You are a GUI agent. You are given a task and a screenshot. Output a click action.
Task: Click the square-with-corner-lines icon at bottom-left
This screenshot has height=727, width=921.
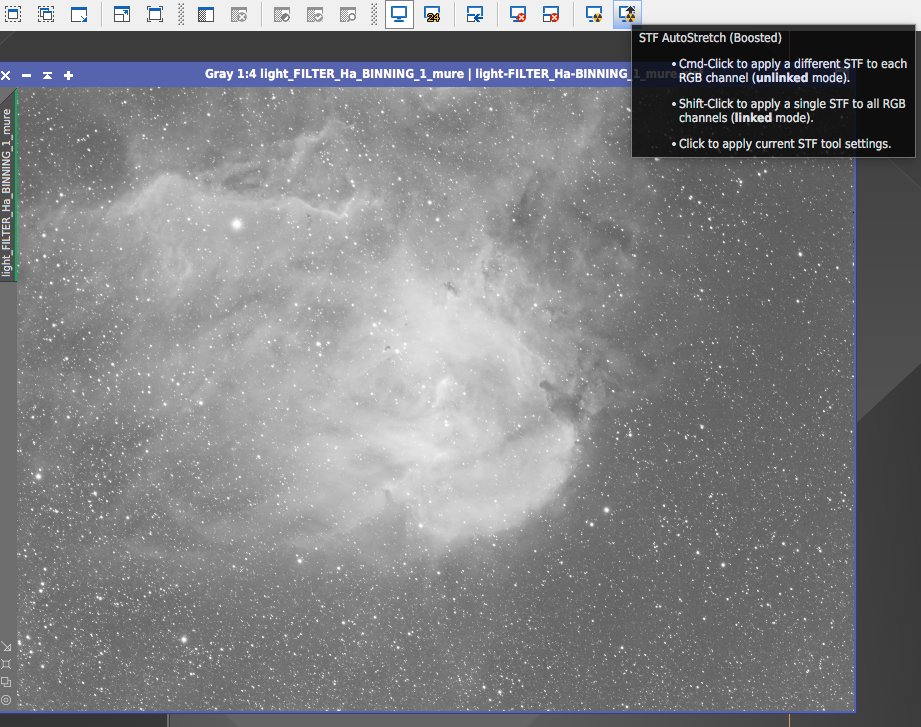pyautogui.click(x=6, y=664)
